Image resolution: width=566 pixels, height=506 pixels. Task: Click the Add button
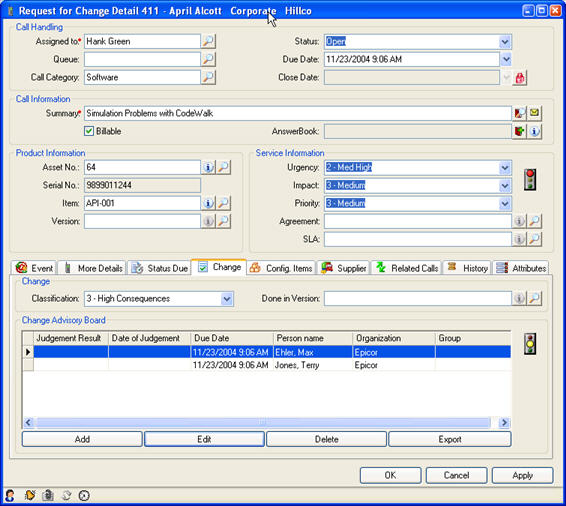click(82, 439)
